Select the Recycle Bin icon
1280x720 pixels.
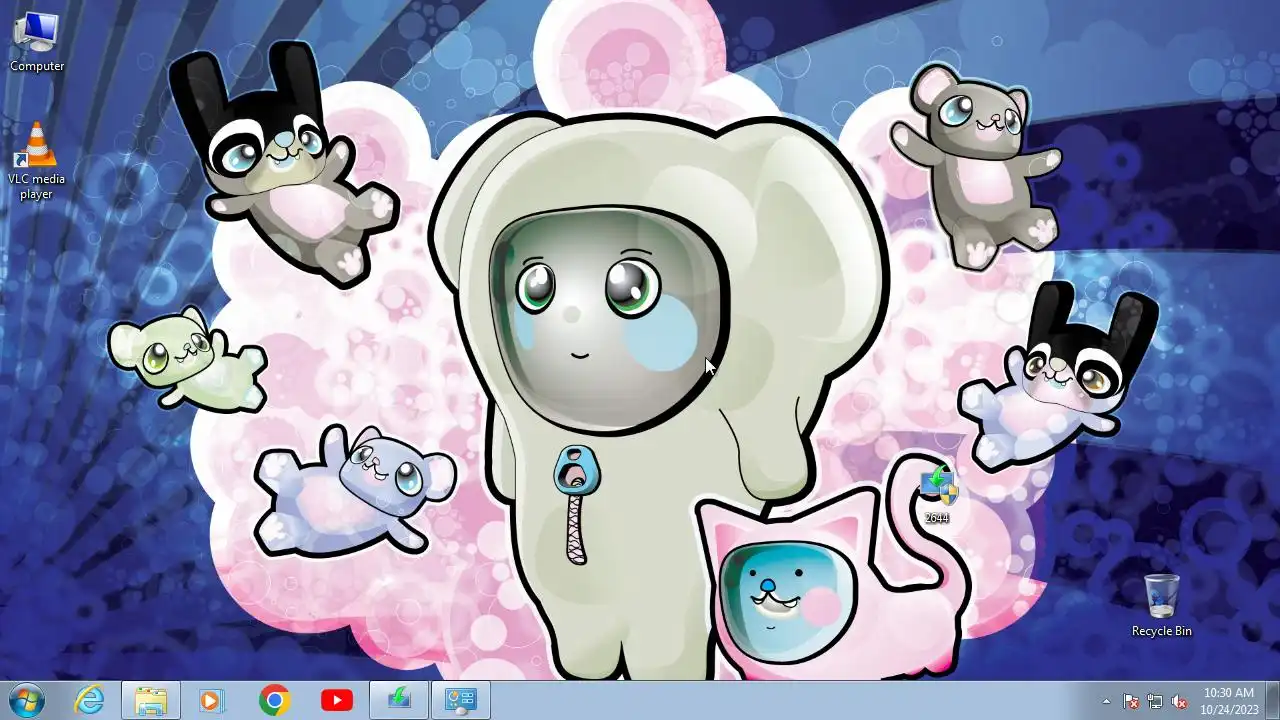(1161, 605)
